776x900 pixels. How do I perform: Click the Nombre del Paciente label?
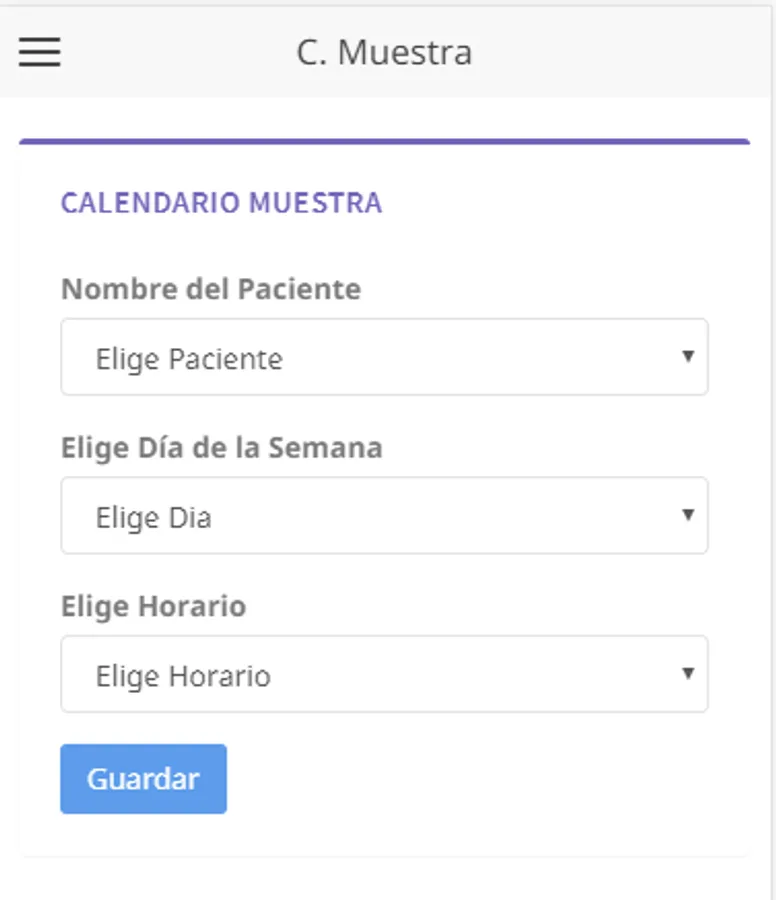click(x=211, y=289)
